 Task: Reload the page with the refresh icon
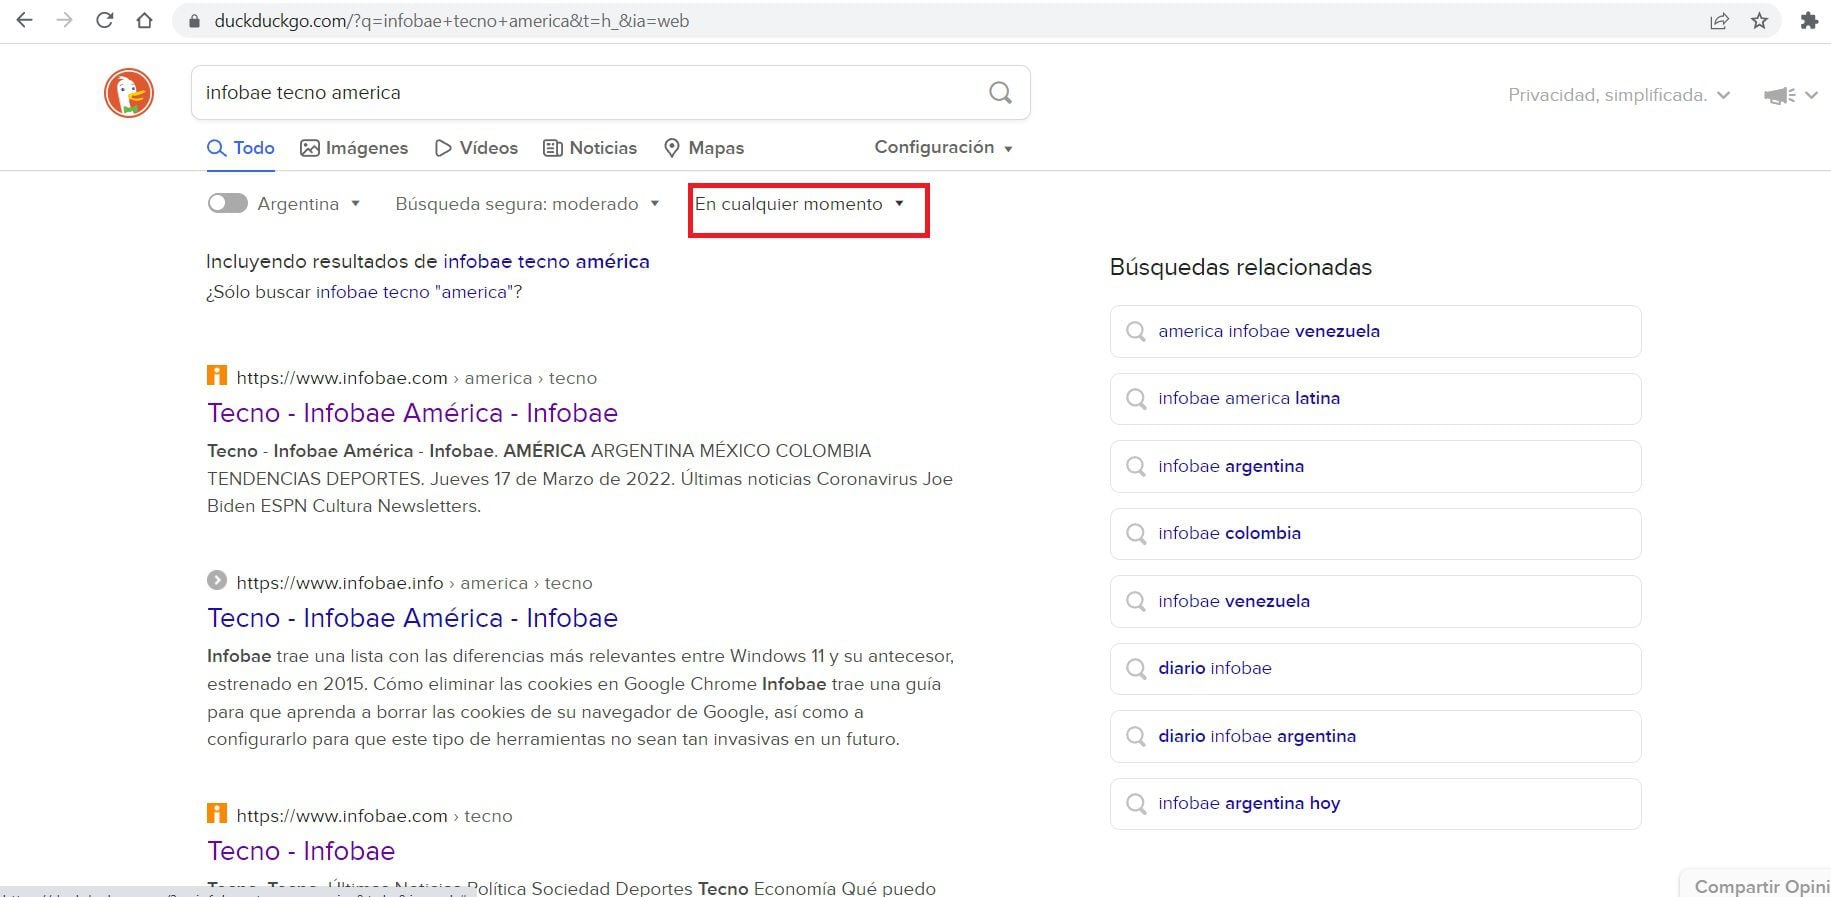[x=104, y=21]
